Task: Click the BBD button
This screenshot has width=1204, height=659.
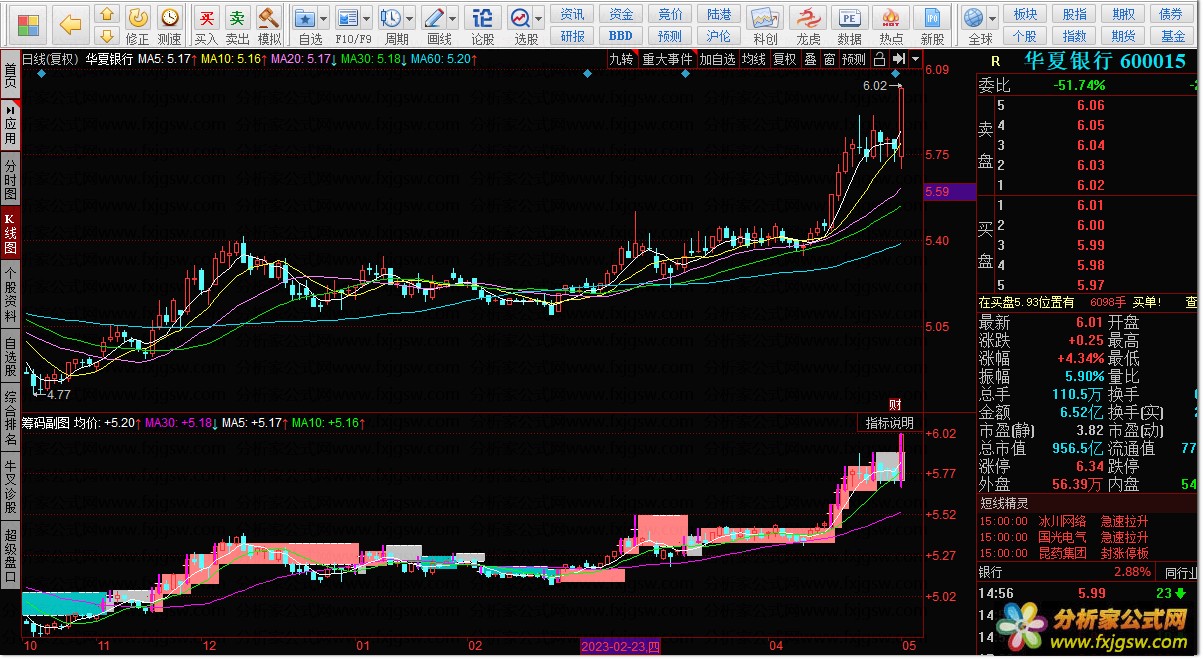Action: tap(621, 36)
